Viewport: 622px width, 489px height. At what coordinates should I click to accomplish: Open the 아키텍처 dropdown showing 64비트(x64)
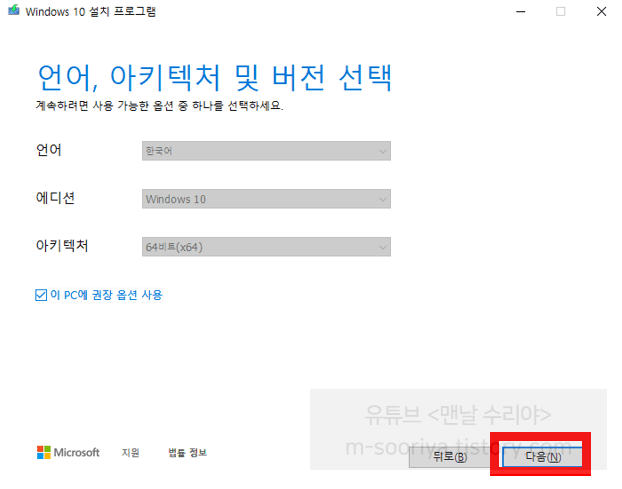(x=266, y=247)
